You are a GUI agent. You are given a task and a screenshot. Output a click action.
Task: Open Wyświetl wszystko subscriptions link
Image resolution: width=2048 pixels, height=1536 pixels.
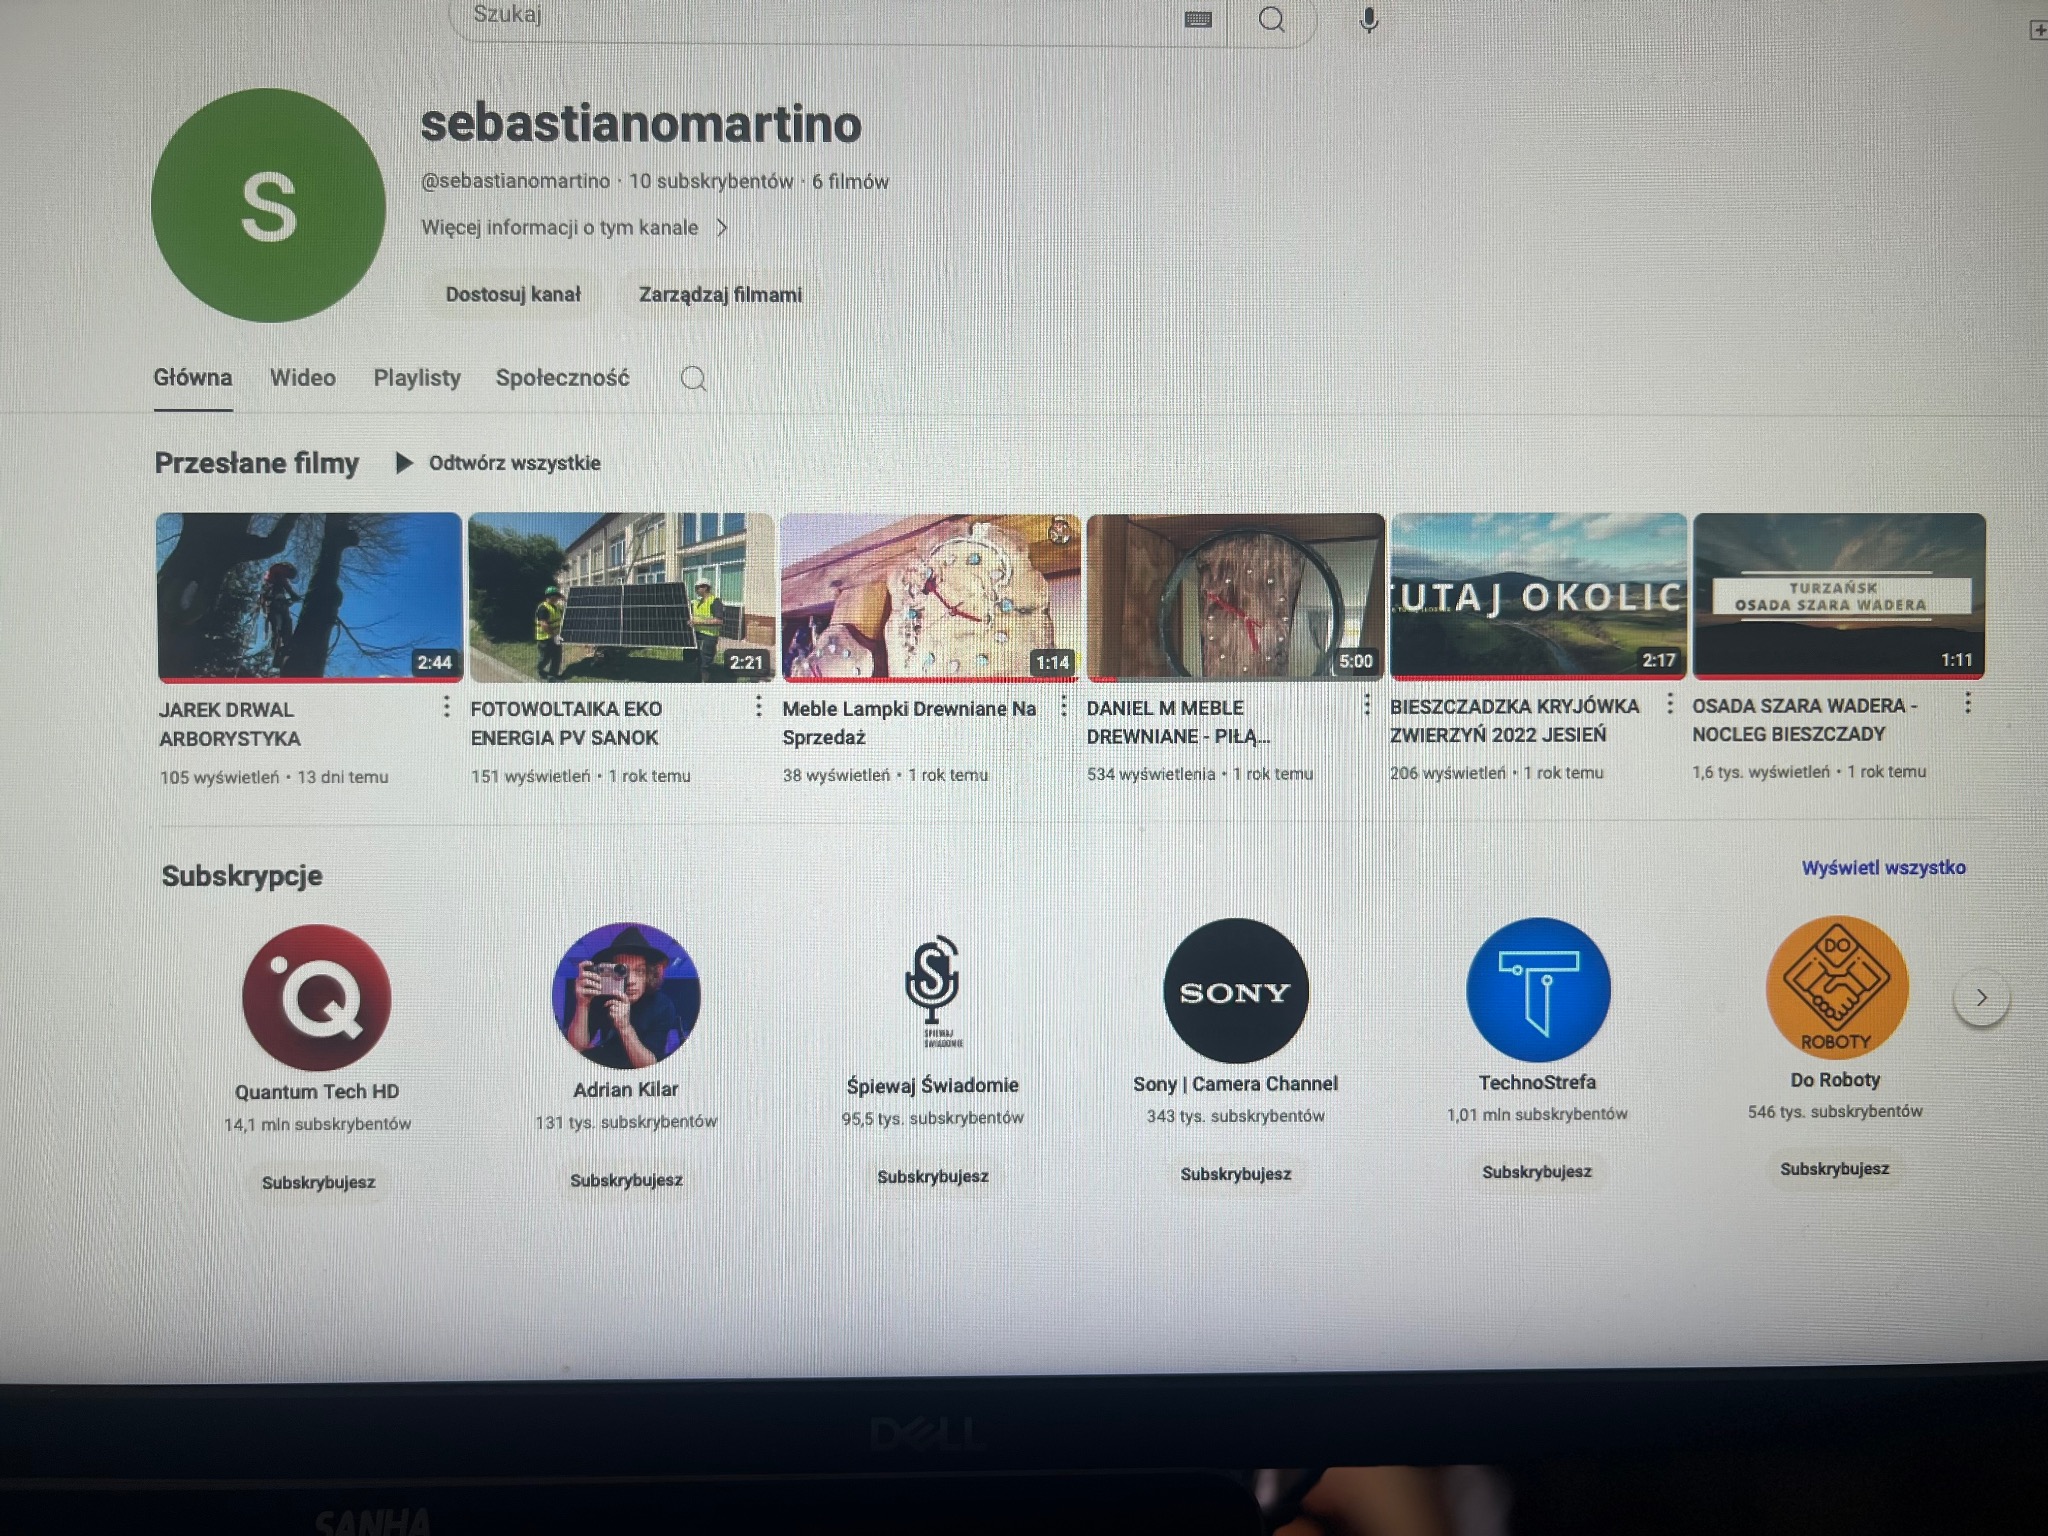tap(1884, 868)
